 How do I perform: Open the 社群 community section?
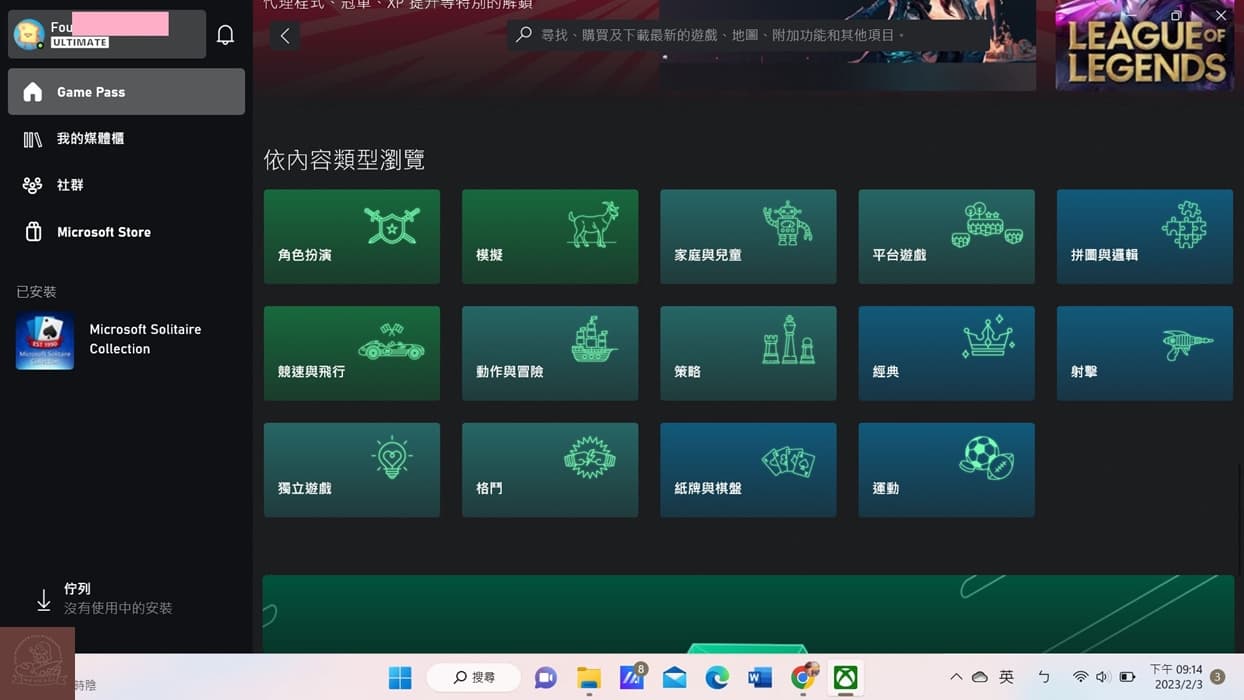point(72,185)
